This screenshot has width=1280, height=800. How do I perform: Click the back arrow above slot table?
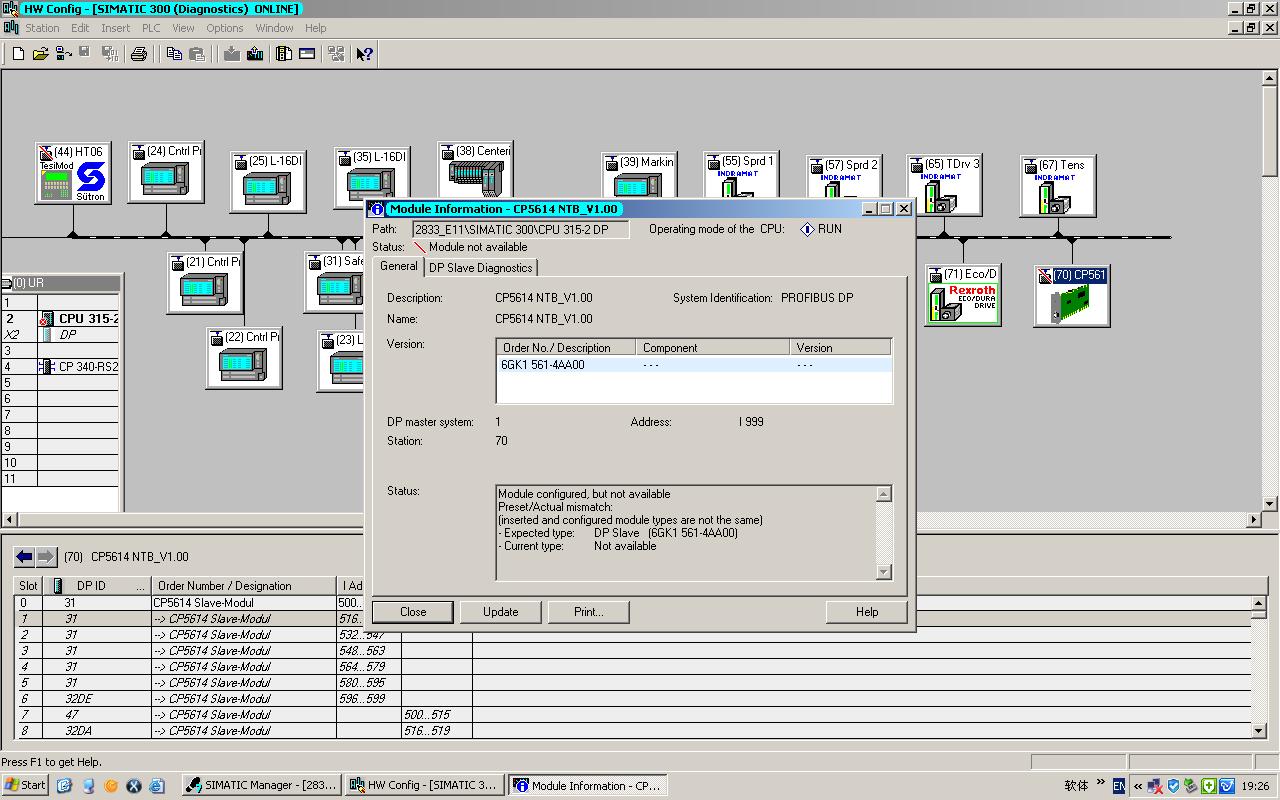coord(24,557)
